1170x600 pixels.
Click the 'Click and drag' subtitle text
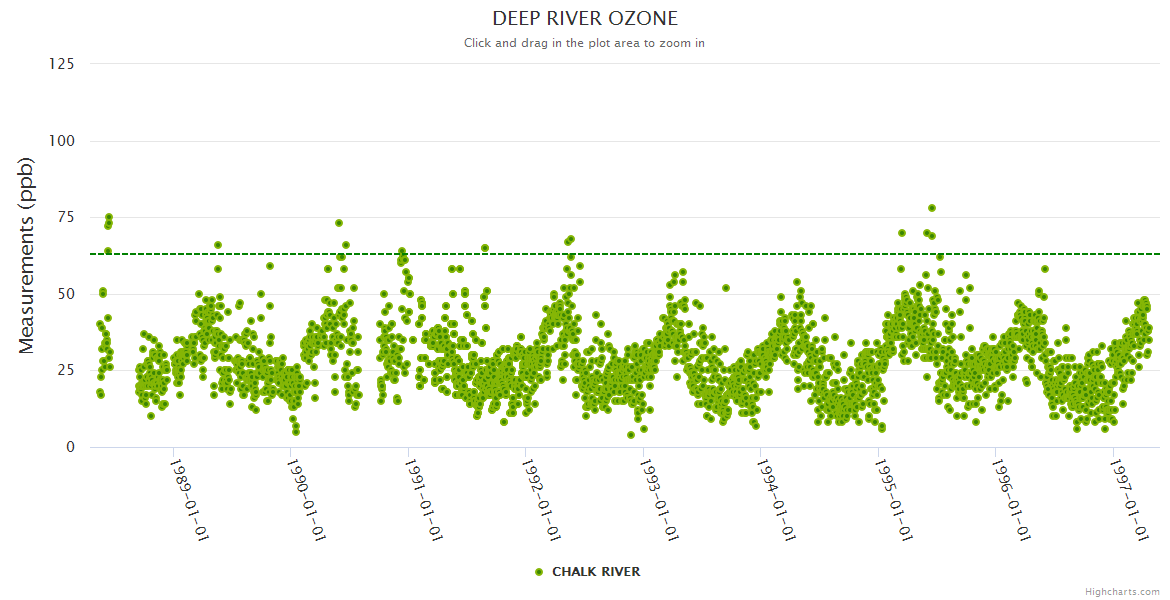tap(585, 43)
